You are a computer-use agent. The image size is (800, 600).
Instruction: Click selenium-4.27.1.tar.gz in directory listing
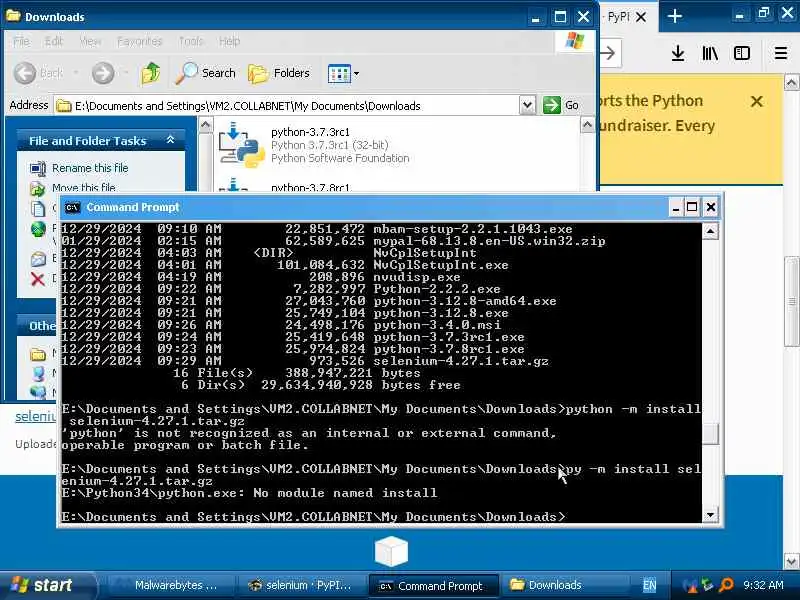coord(461,361)
